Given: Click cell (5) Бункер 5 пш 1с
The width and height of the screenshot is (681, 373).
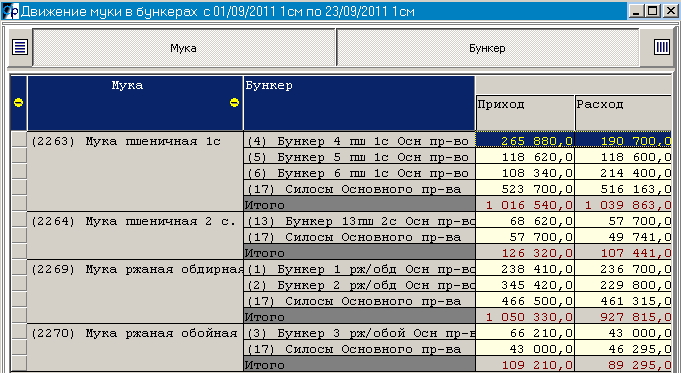Looking at the screenshot, I should point(359,156).
